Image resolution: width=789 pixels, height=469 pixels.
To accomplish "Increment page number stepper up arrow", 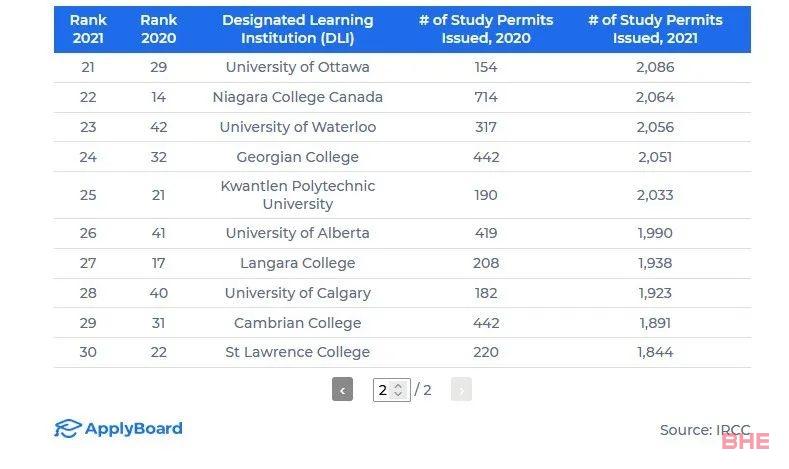I will click(x=399, y=386).
